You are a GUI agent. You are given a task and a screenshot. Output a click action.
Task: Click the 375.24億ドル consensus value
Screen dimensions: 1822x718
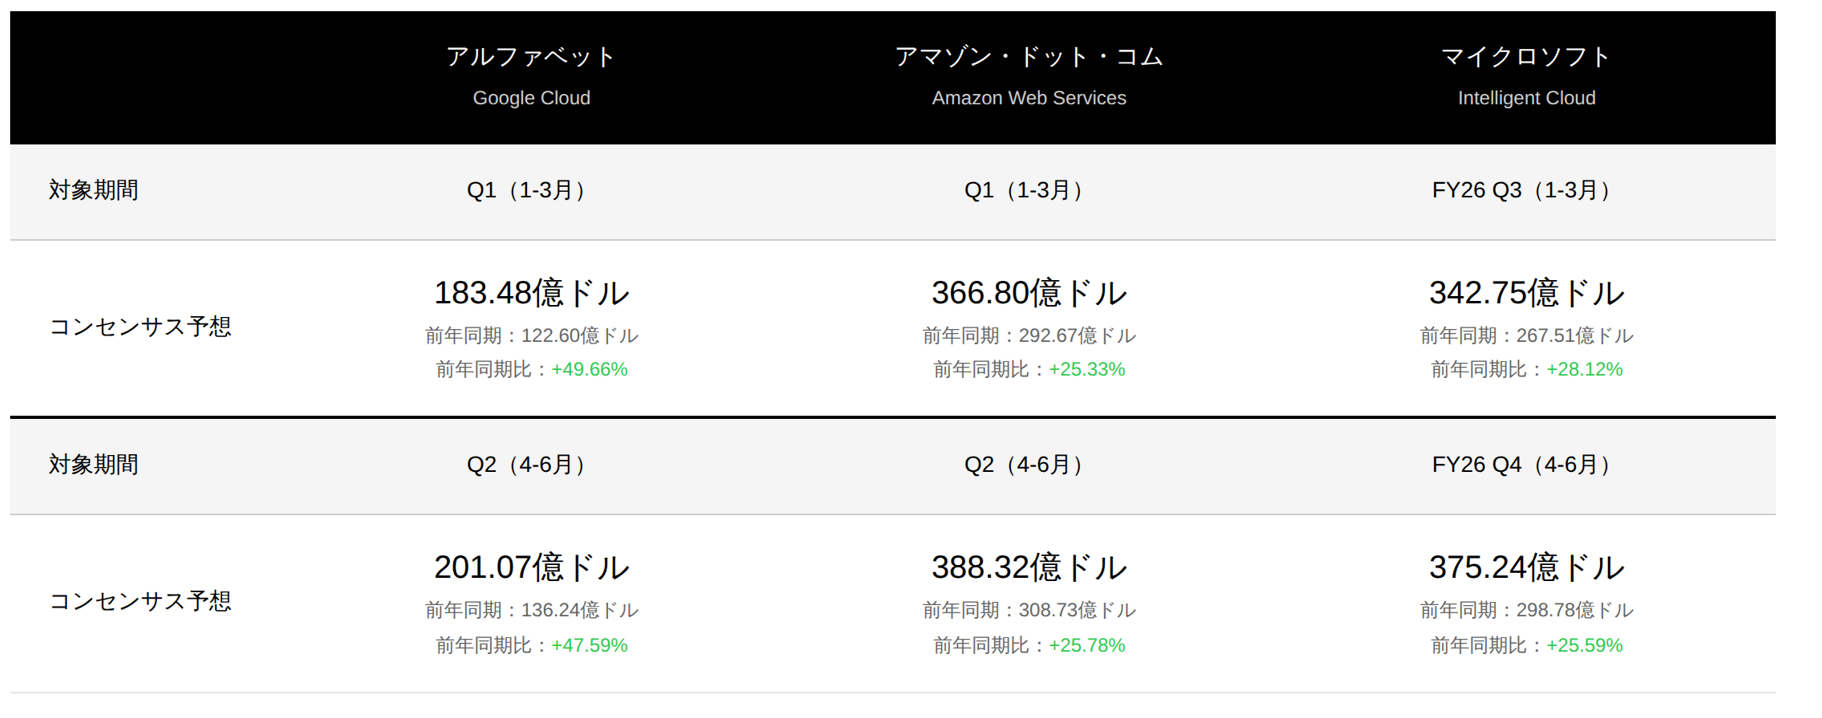click(1526, 568)
